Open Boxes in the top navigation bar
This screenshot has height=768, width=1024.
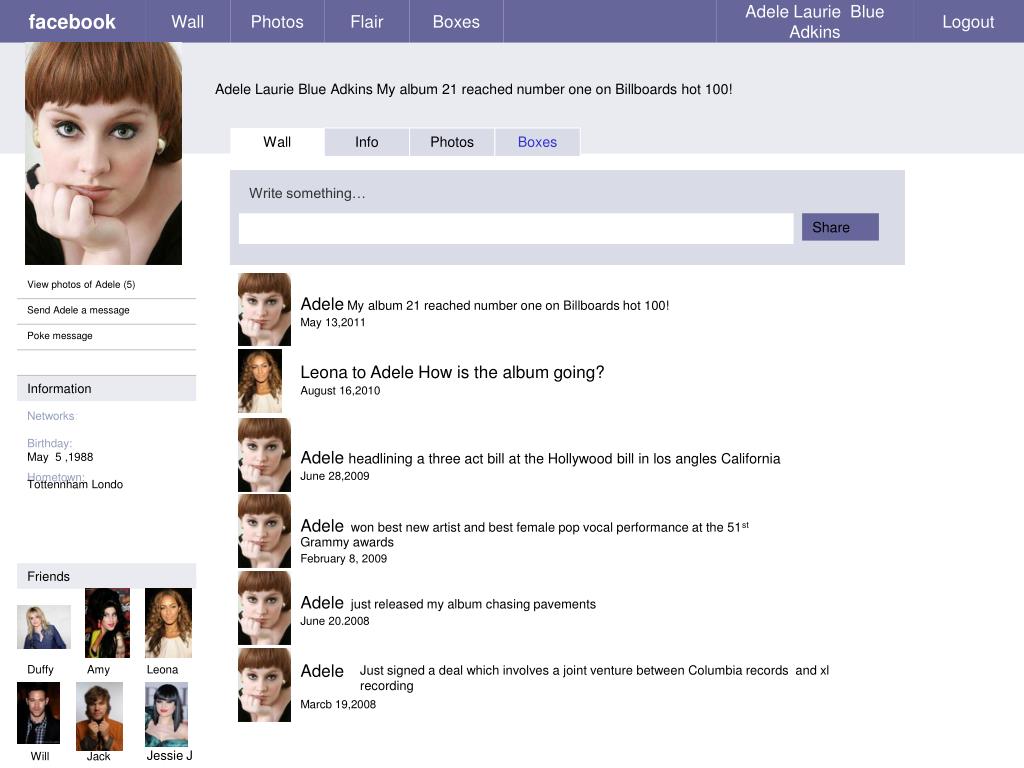pos(456,22)
